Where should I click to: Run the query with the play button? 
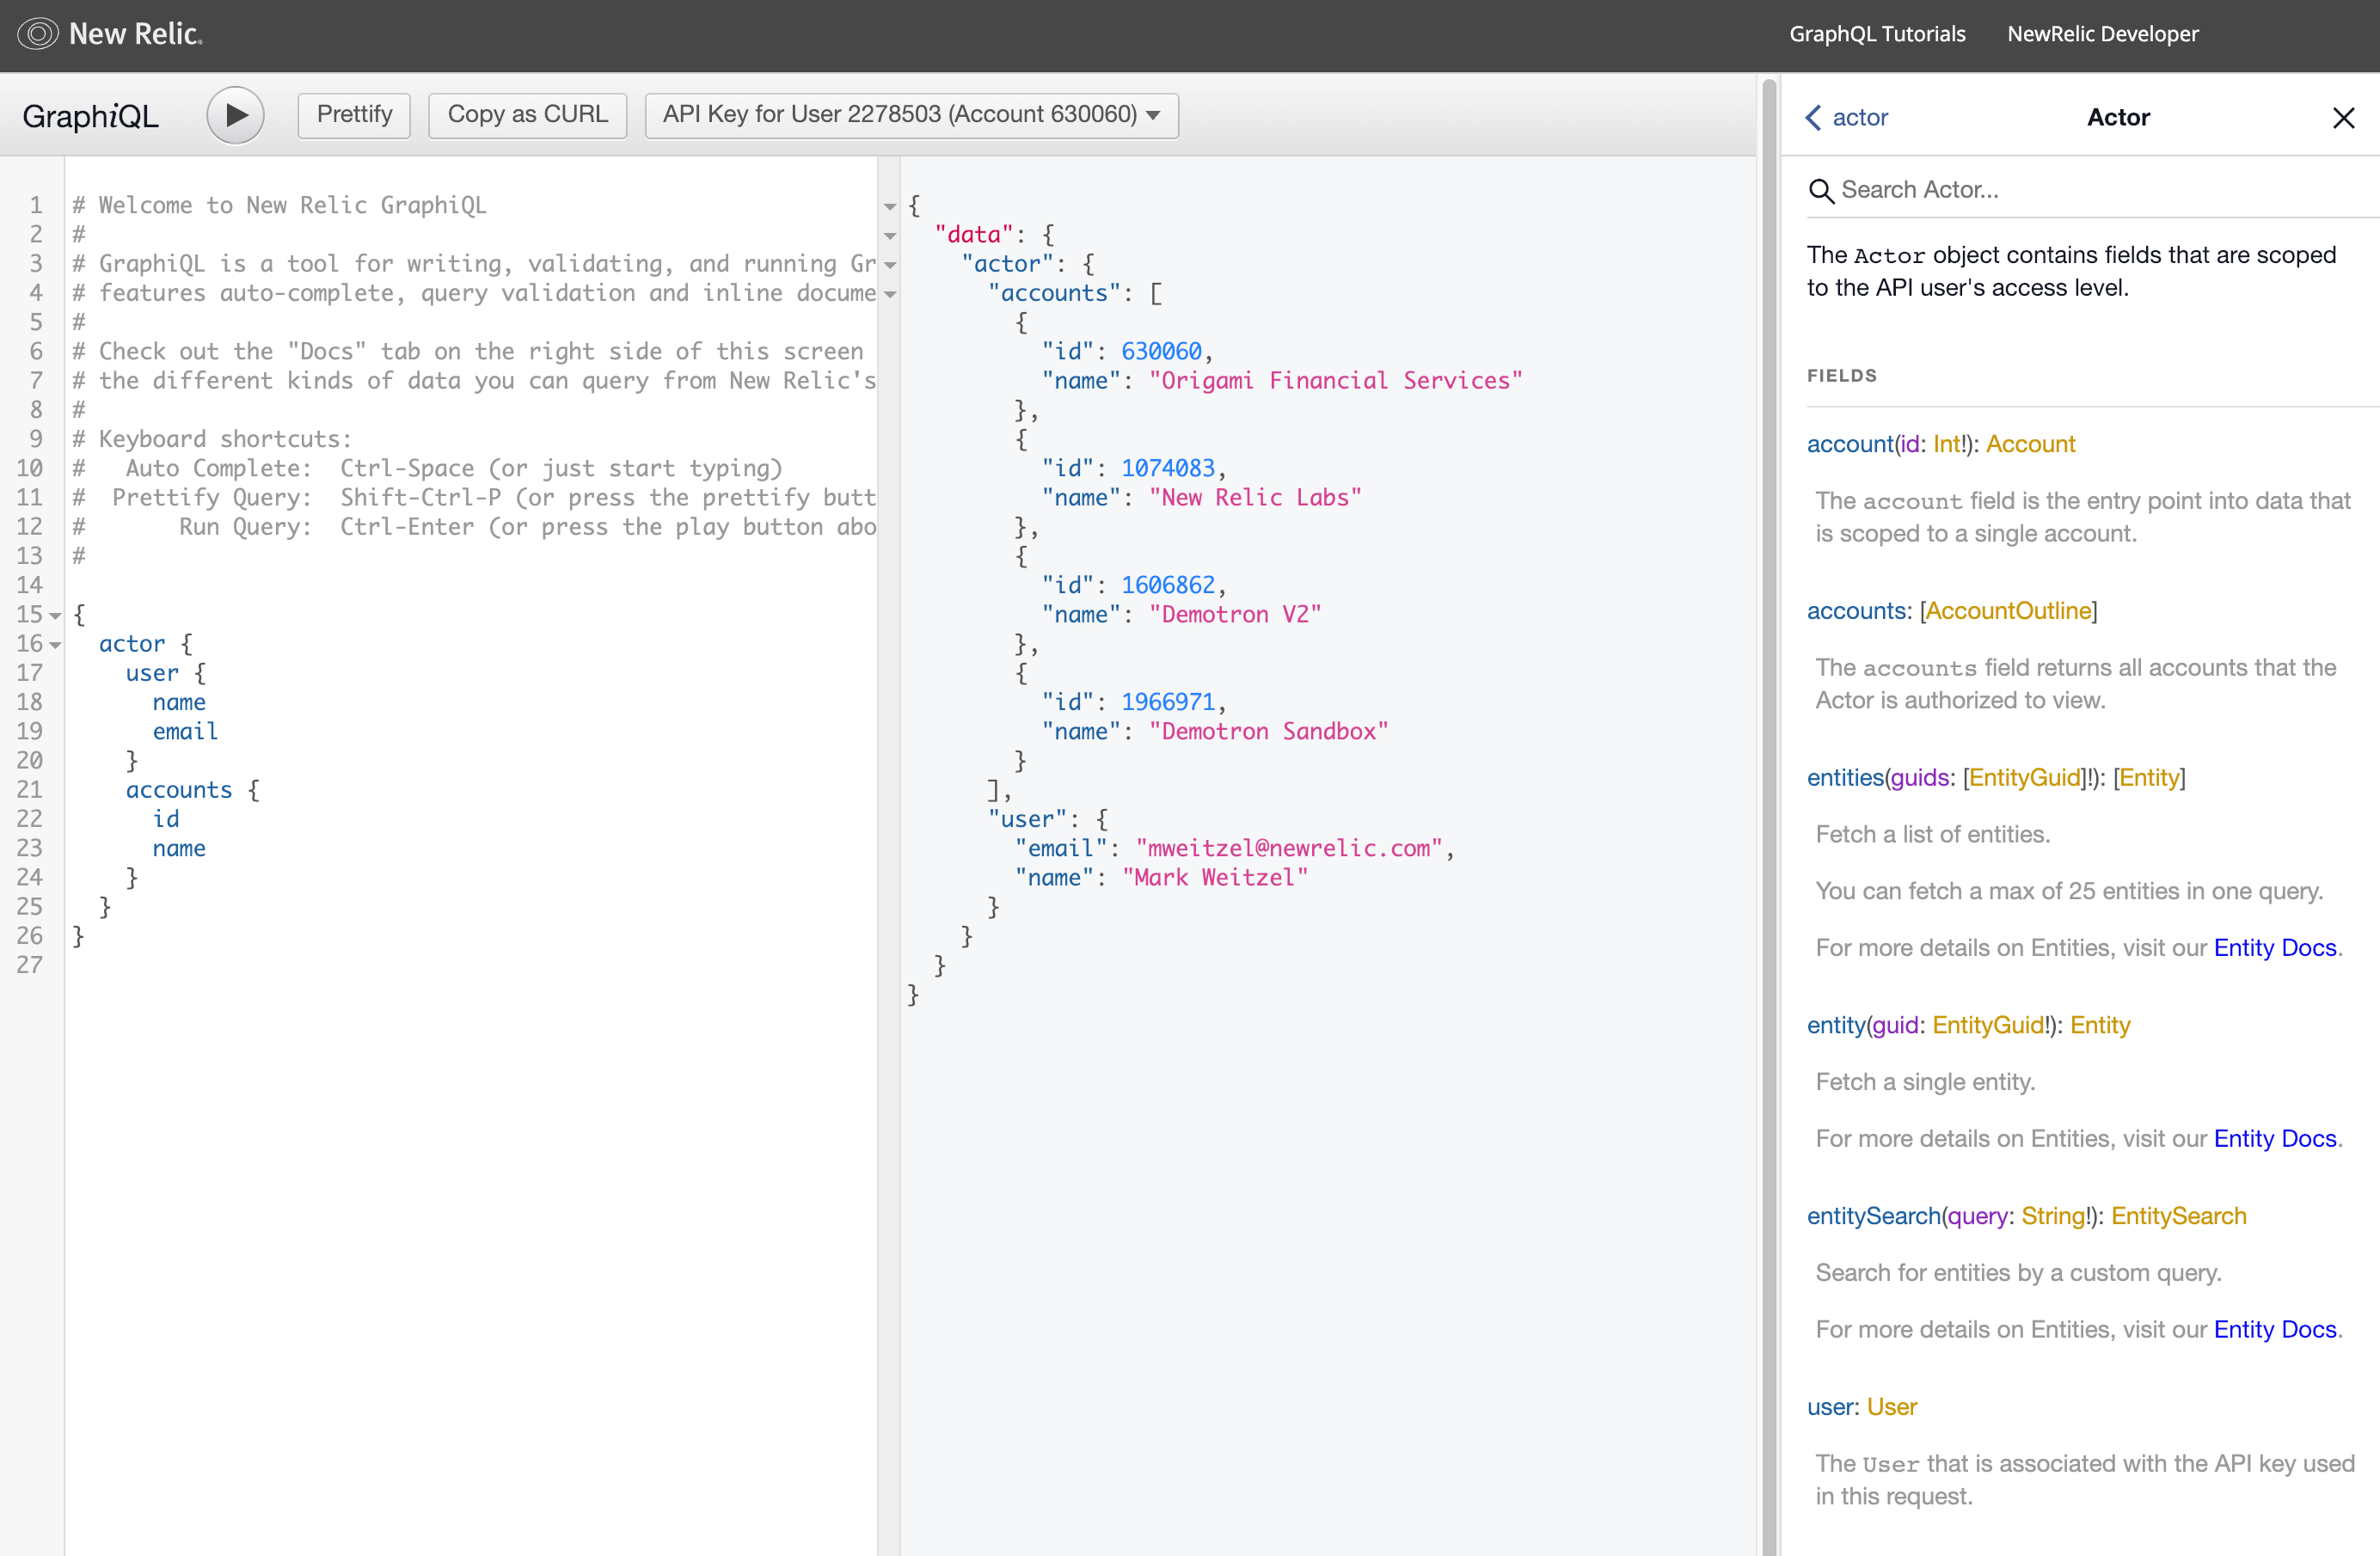tap(235, 115)
